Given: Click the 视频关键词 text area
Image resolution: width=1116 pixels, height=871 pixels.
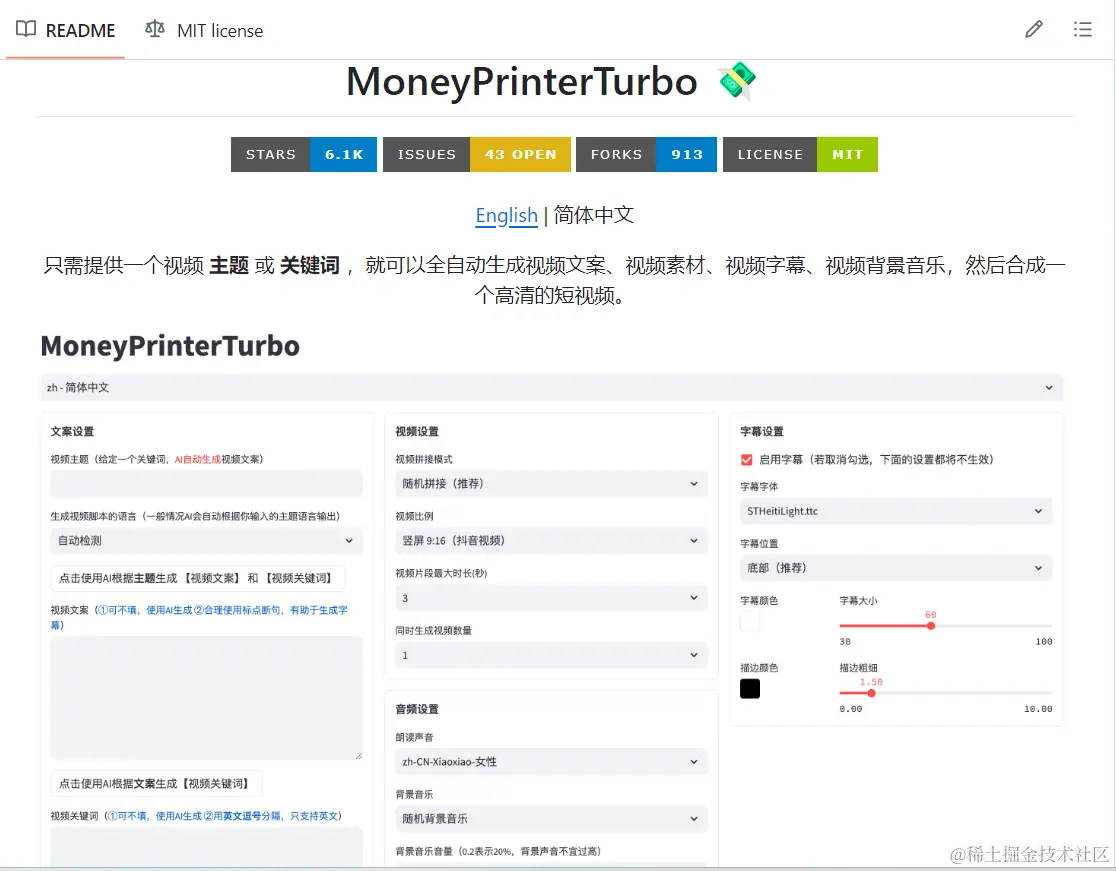Looking at the screenshot, I should click(x=206, y=847).
